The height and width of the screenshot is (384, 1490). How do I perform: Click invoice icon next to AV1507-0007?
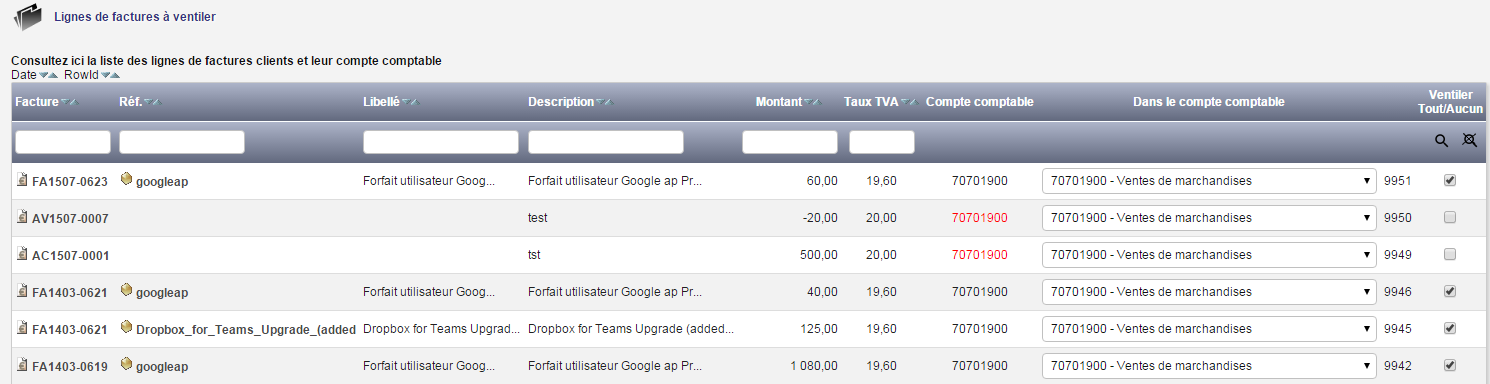pyautogui.click(x=23, y=217)
